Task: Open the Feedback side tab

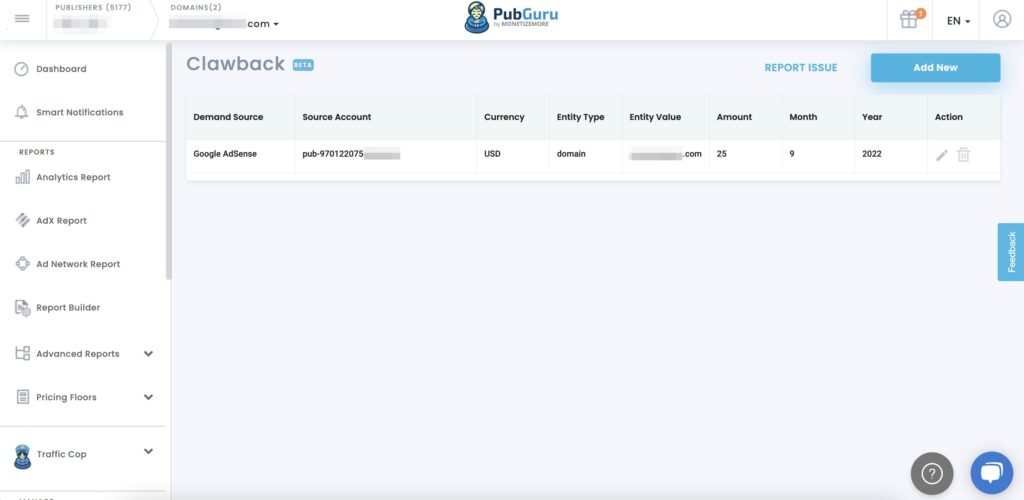Action: (1011, 252)
